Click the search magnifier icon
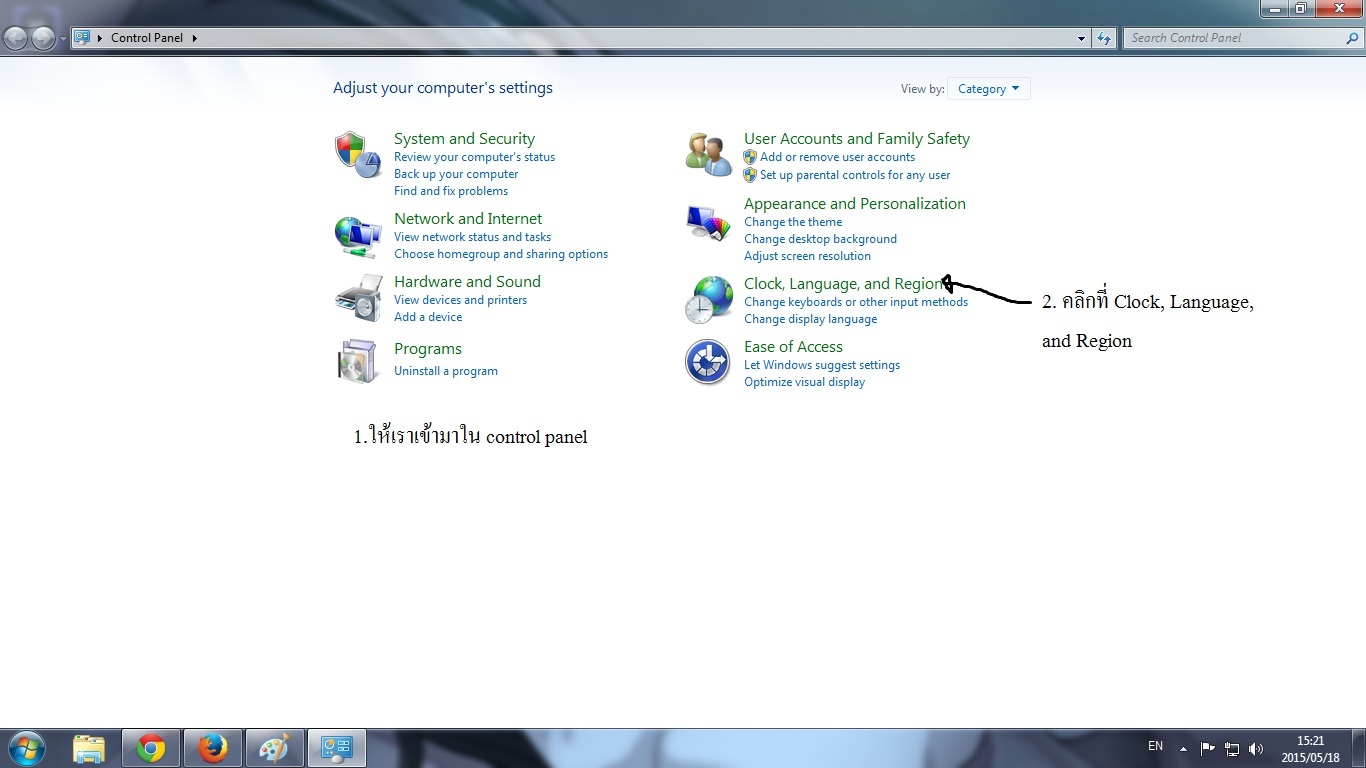 click(1353, 38)
